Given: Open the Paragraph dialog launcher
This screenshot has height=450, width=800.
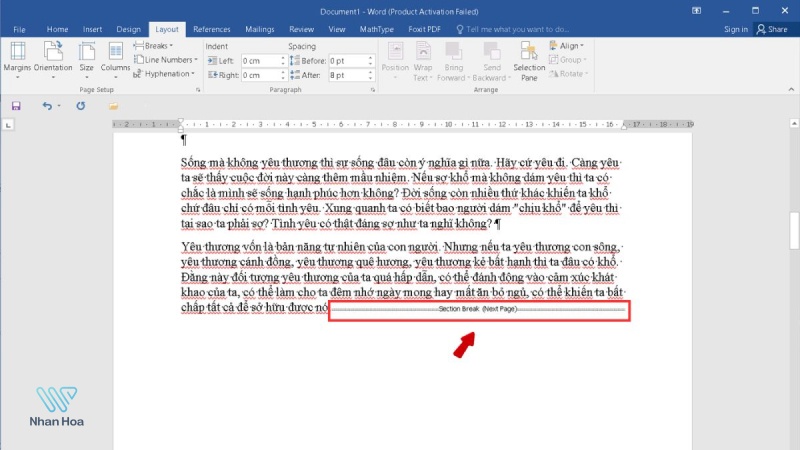Looking at the screenshot, I should pos(373,90).
